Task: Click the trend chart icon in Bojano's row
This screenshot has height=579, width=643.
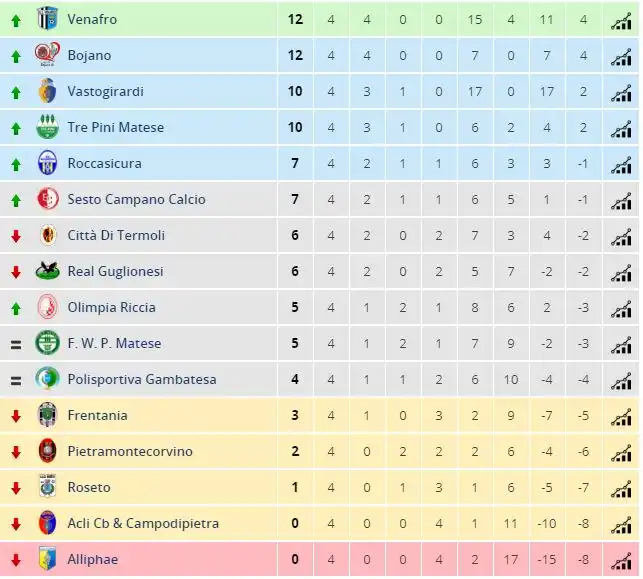Action: coord(621,57)
